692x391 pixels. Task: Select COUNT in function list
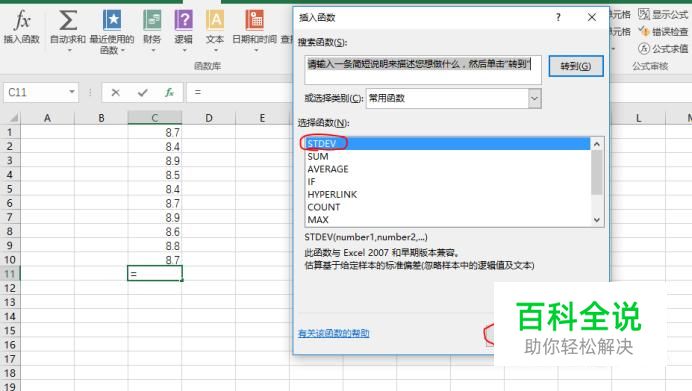[447, 207]
